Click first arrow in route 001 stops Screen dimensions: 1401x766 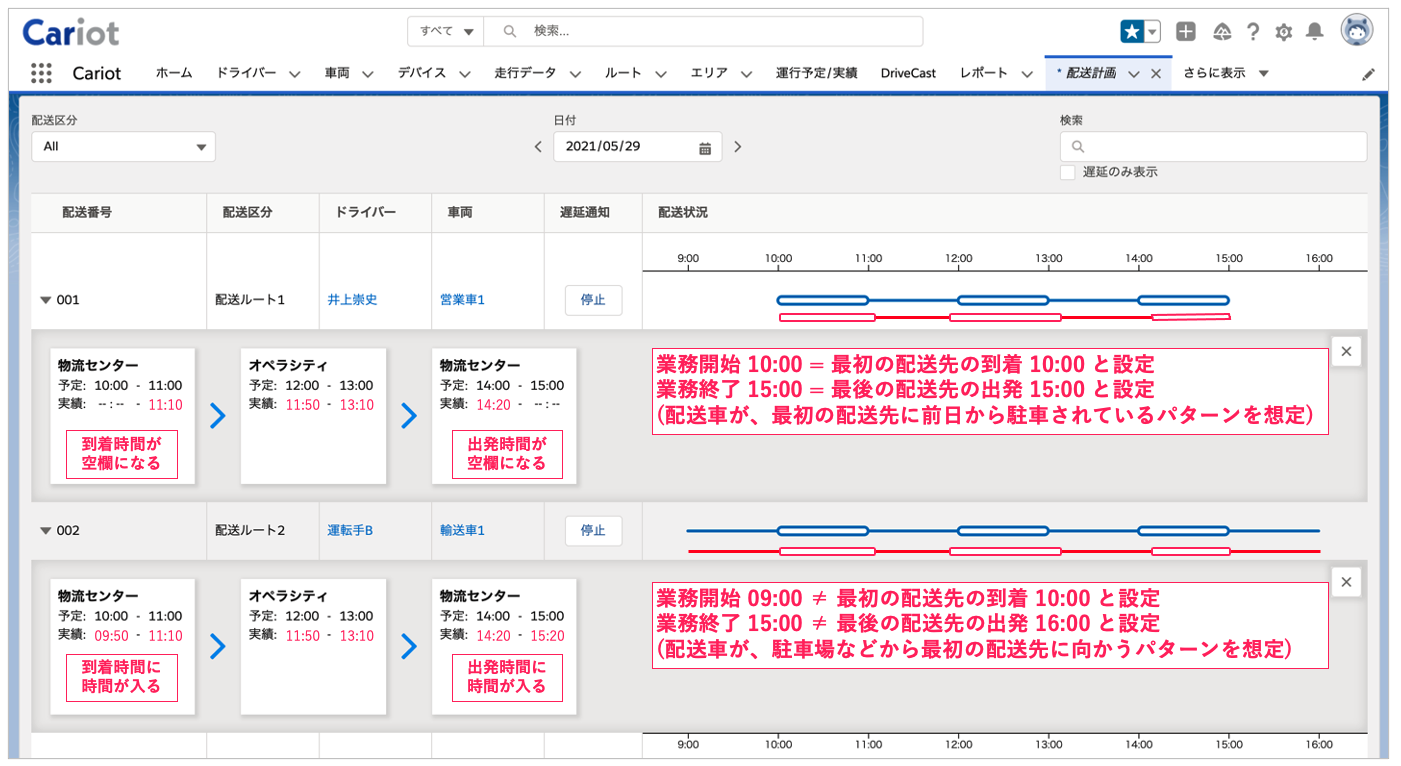pos(217,416)
